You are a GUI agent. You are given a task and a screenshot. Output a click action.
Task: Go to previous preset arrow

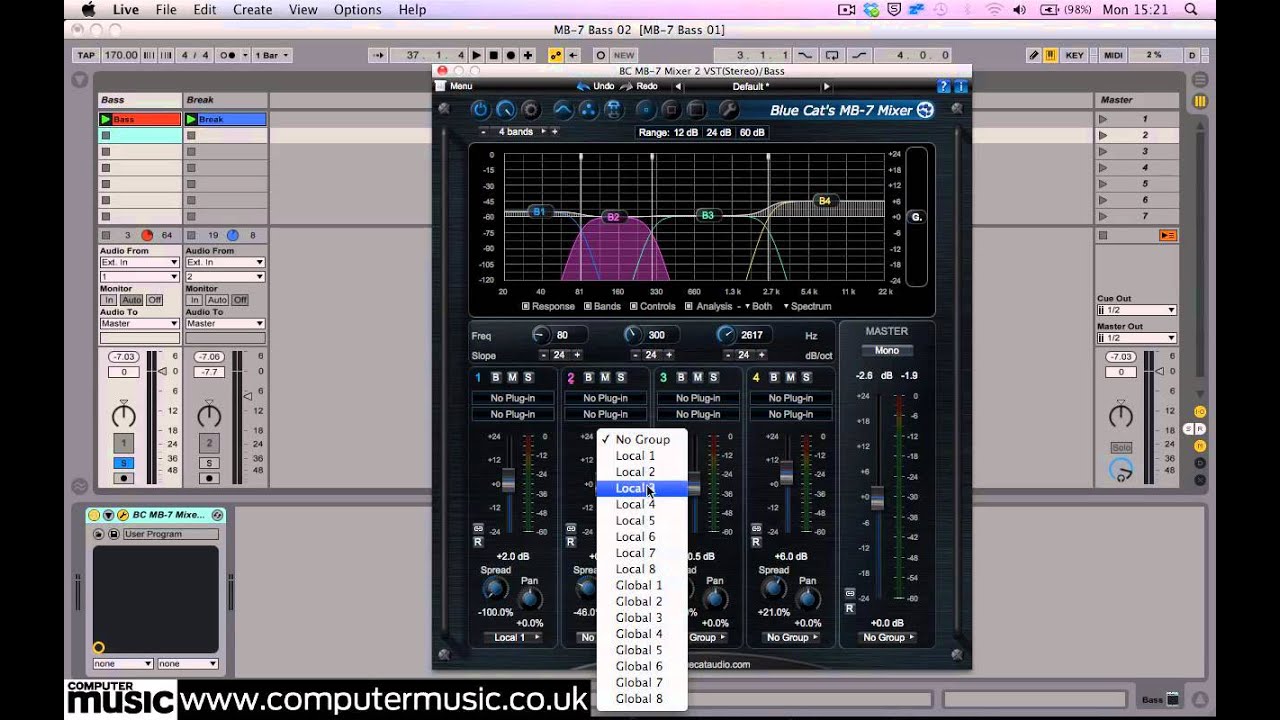point(680,87)
